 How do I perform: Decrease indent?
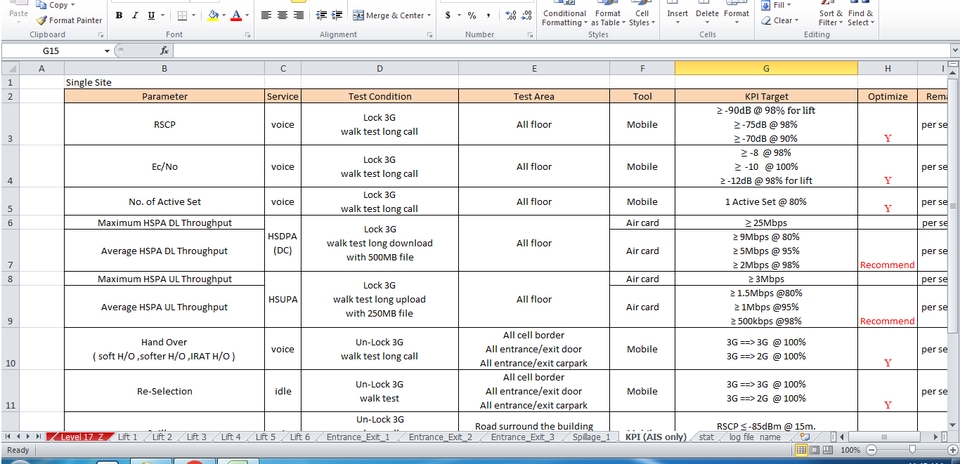pyautogui.click(x=321, y=15)
